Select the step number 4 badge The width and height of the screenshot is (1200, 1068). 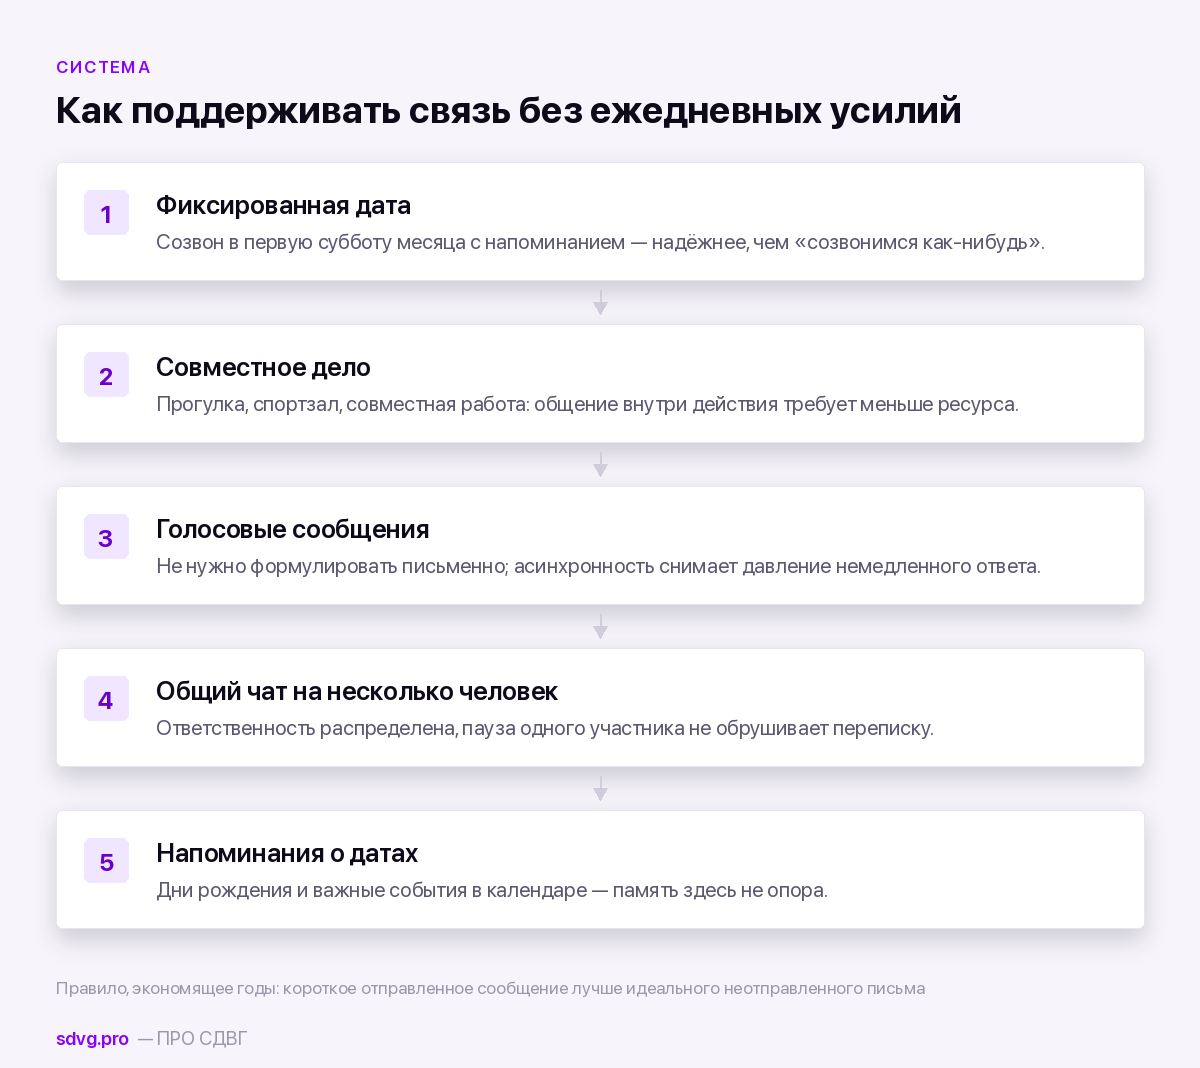point(106,699)
